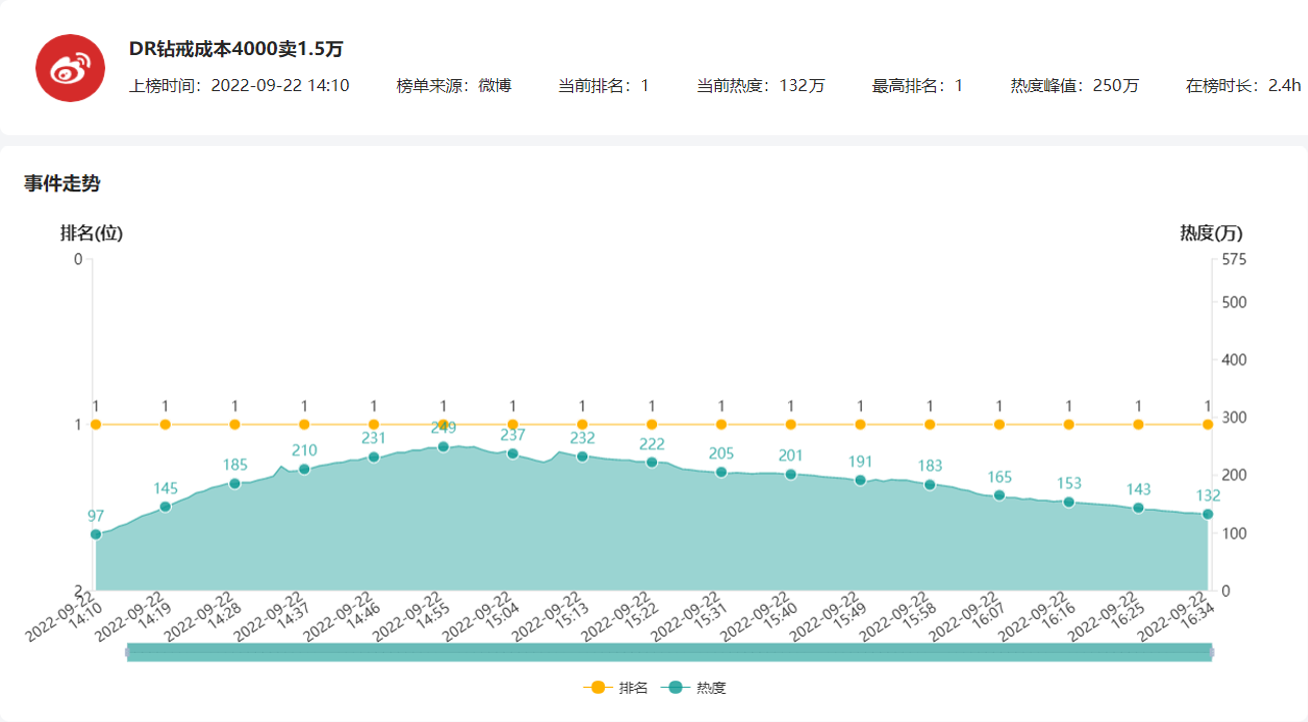Select the 145 heat point at 14:19
Screen dimensions: 1308x722
pos(165,507)
